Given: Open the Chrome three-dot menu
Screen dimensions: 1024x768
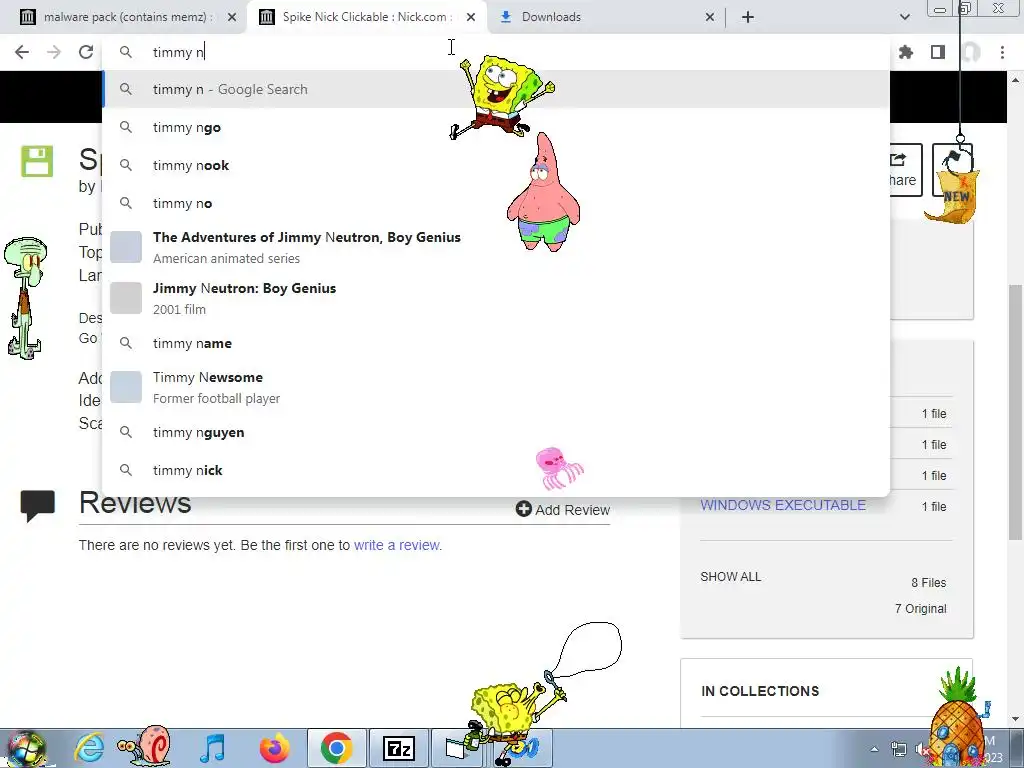Looking at the screenshot, I should pos(1002,52).
